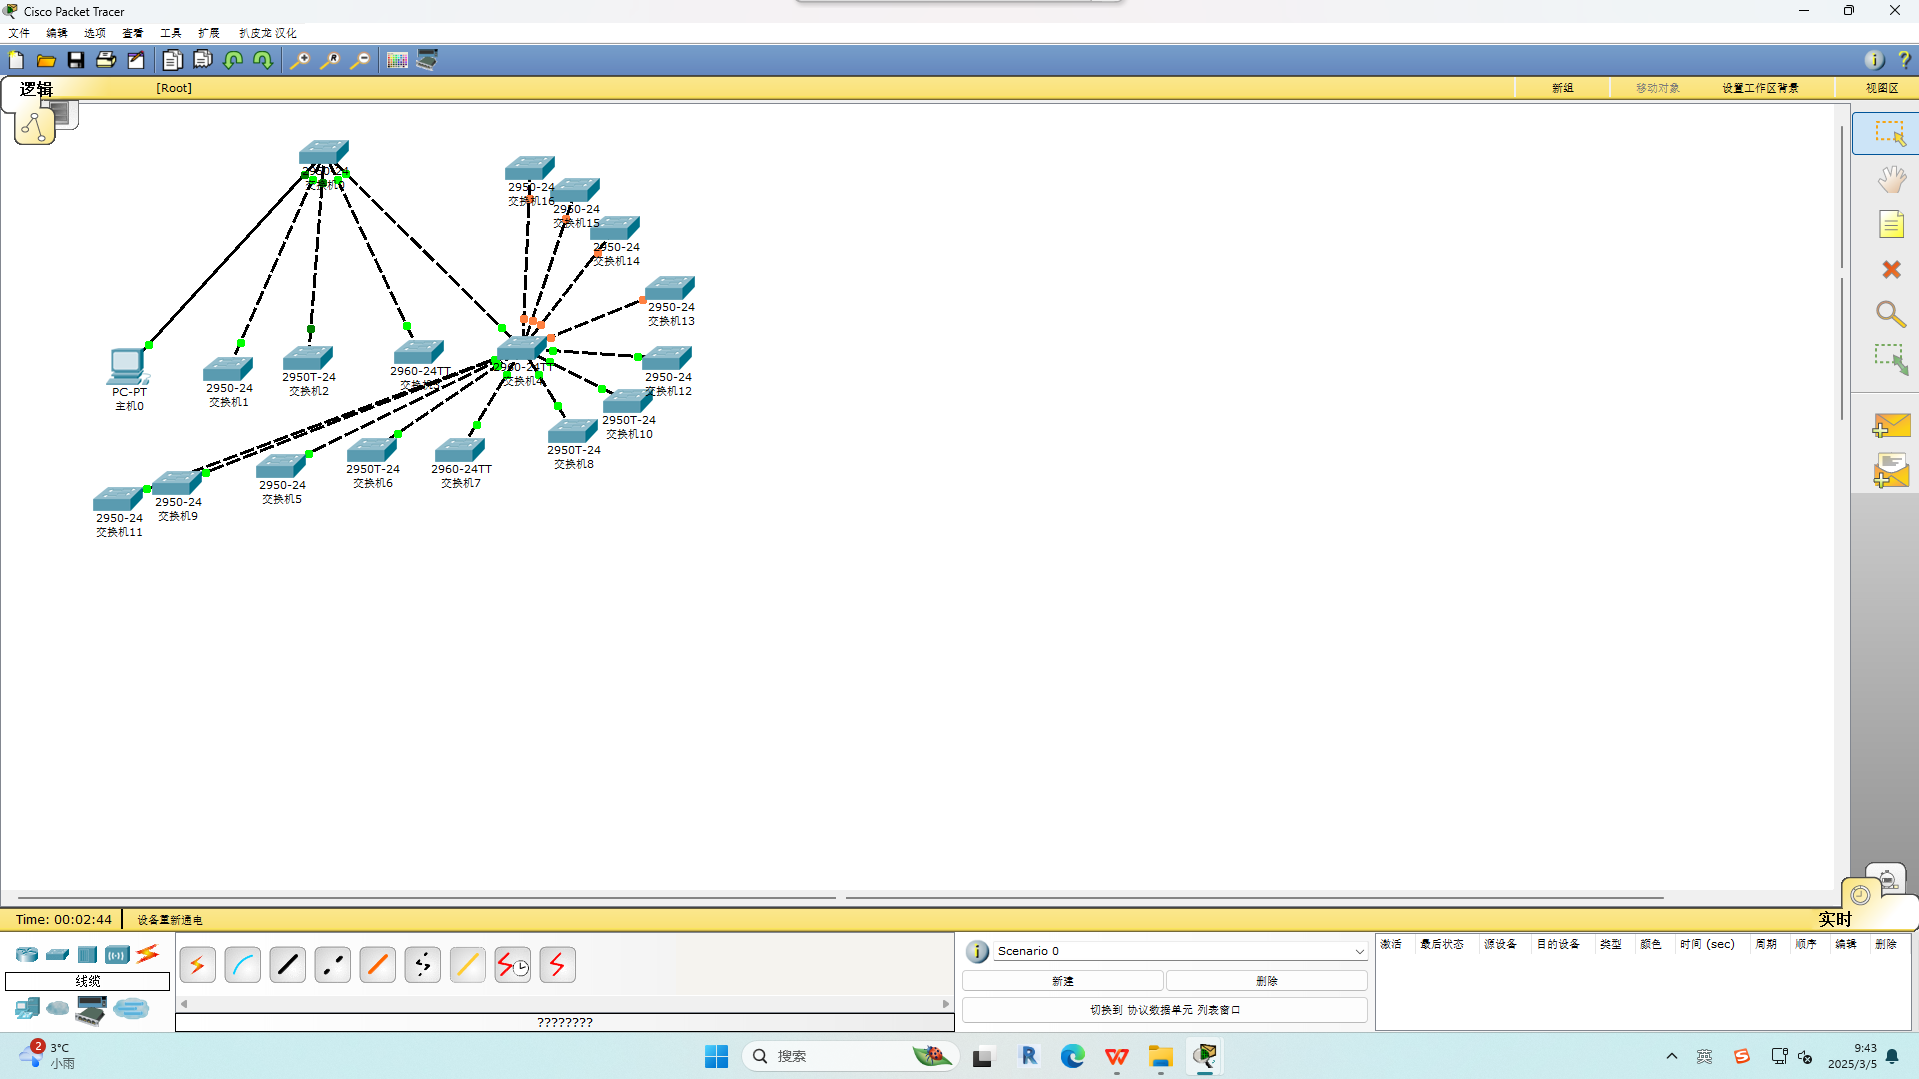Pick the serial DTE red cable
The image size is (1919, 1079).
click(x=557, y=965)
